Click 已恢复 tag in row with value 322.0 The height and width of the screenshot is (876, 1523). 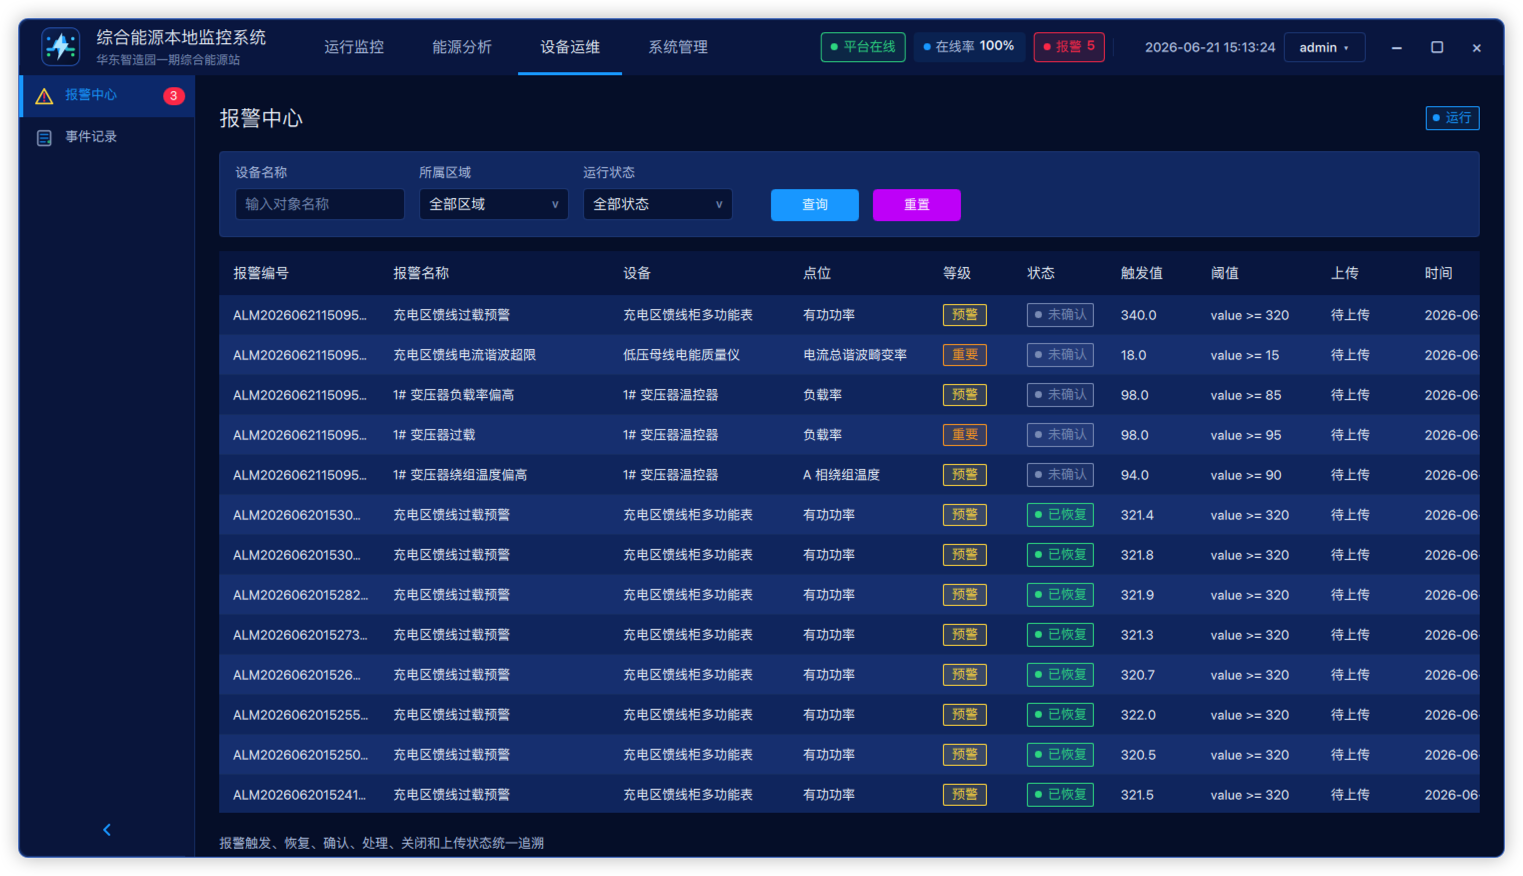1060,715
